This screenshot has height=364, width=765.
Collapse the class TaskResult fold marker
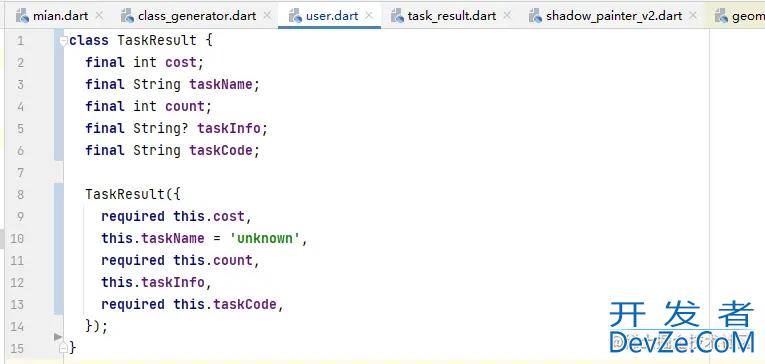(63, 41)
